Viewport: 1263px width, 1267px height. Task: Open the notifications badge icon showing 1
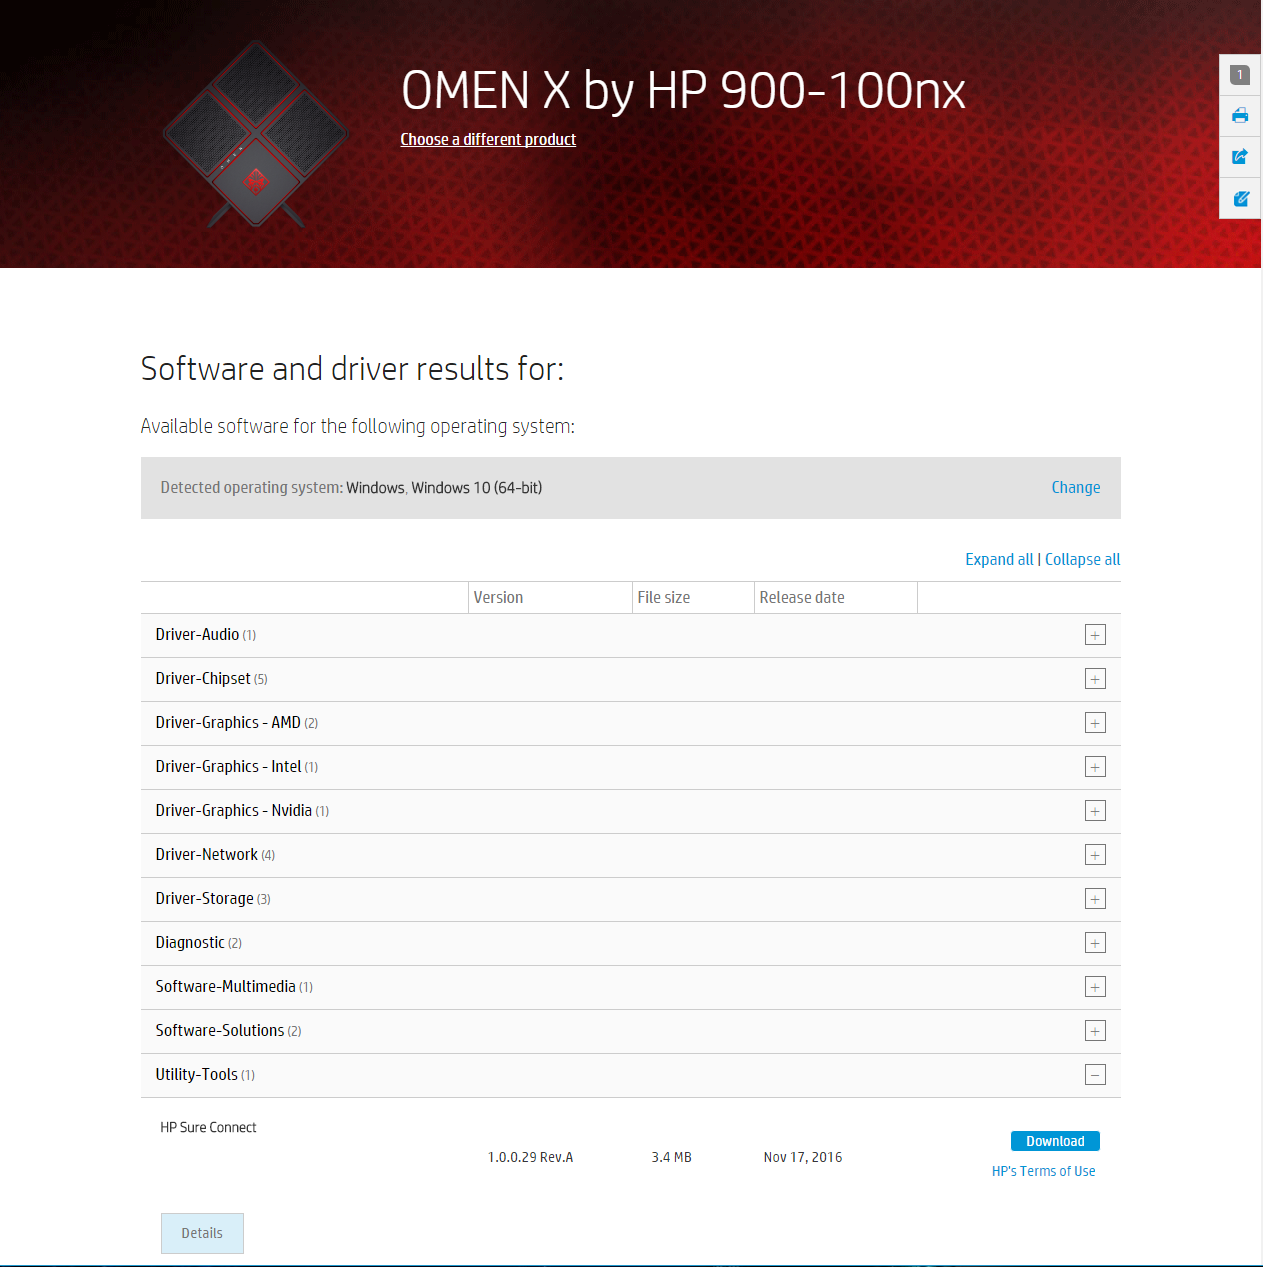click(1240, 75)
